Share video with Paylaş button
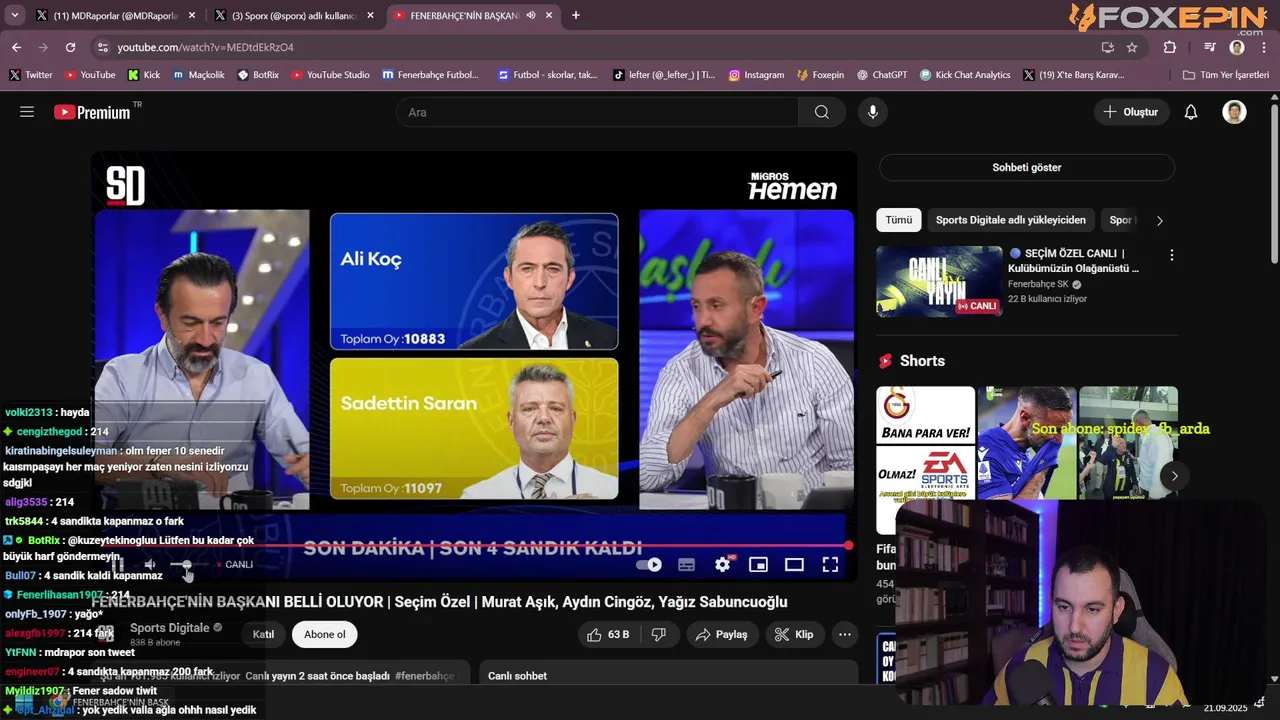Viewport: 1280px width, 720px height. coord(721,634)
